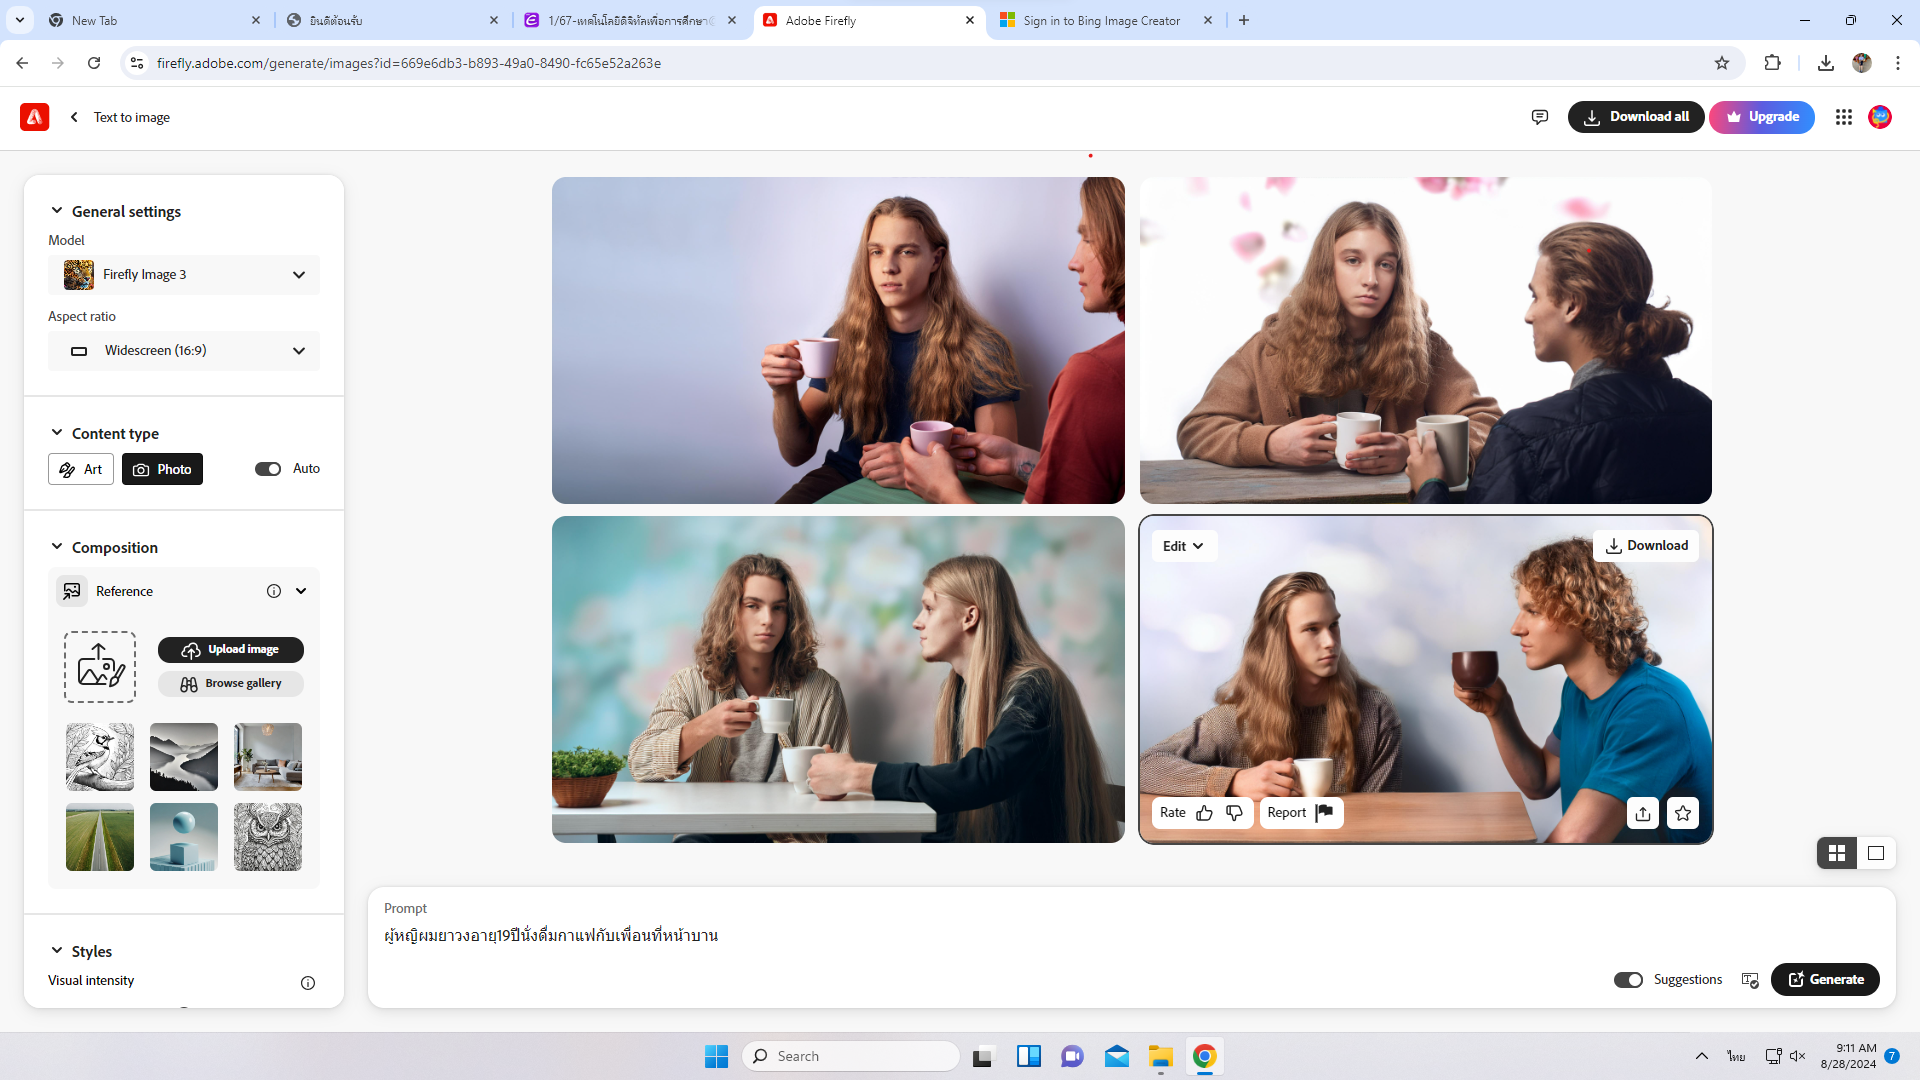The width and height of the screenshot is (1920, 1080).
Task: Collapse the Composition section
Action: coord(57,547)
